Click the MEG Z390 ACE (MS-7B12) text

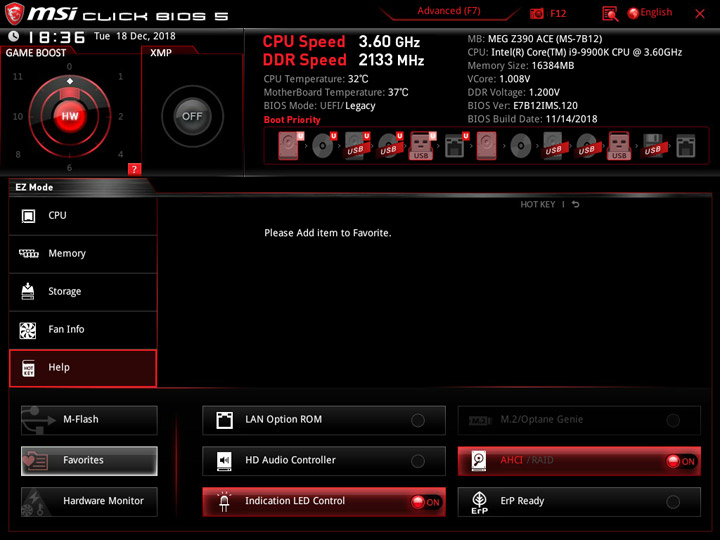tap(545, 39)
